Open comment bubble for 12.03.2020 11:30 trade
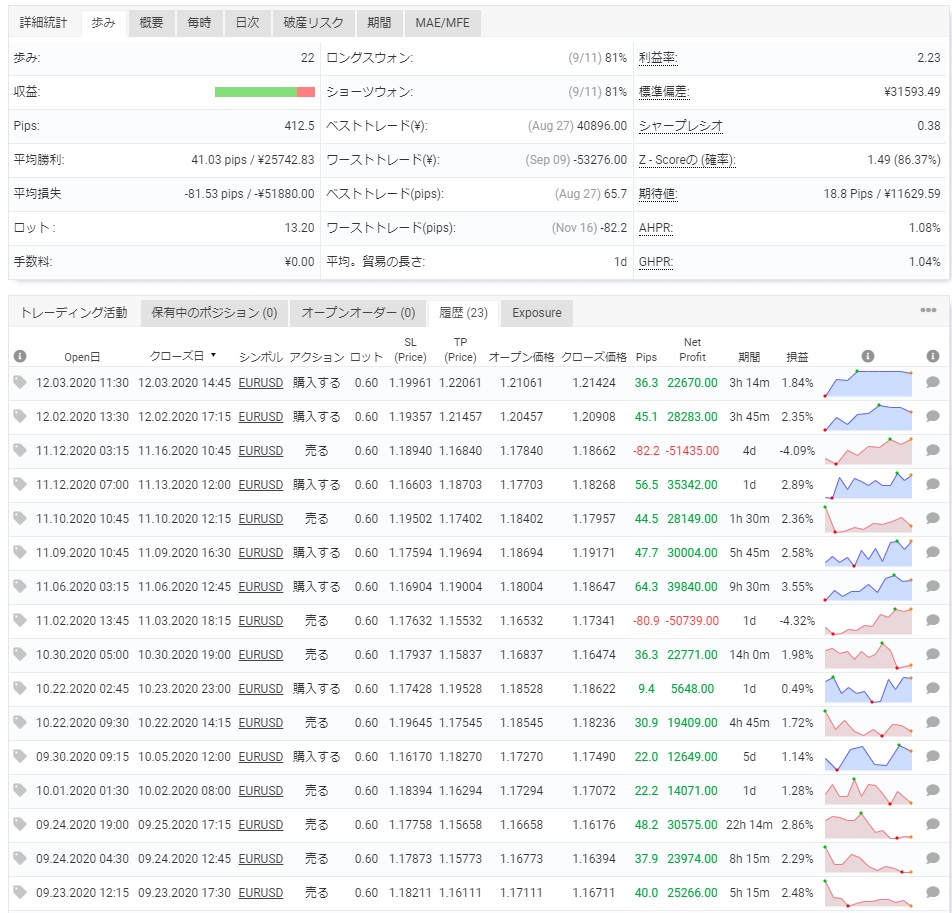The height and width of the screenshot is (913, 952). (933, 382)
